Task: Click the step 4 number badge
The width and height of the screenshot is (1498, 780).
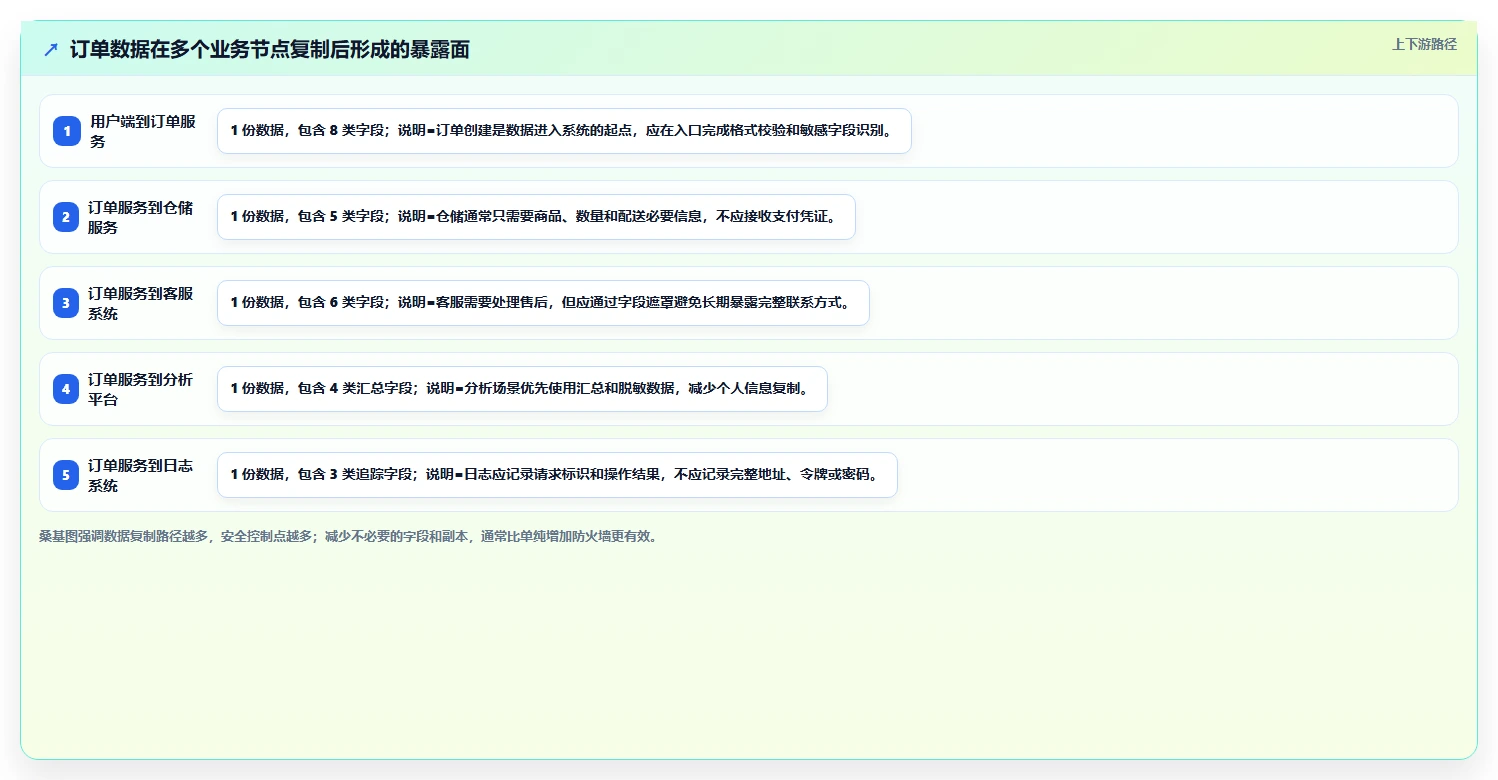Action: tap(66, 389)
